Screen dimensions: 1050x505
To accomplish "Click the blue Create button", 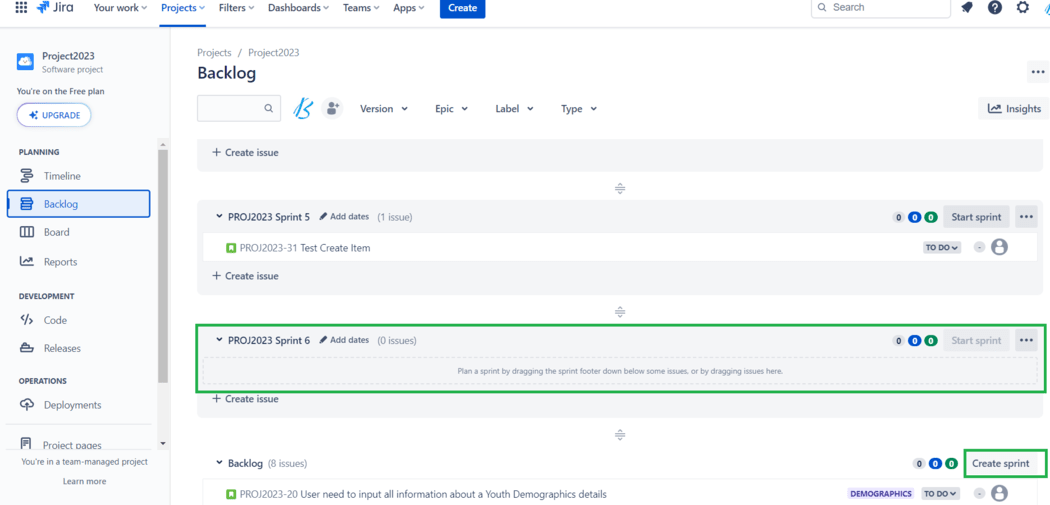I will click(x=463, y=8).
